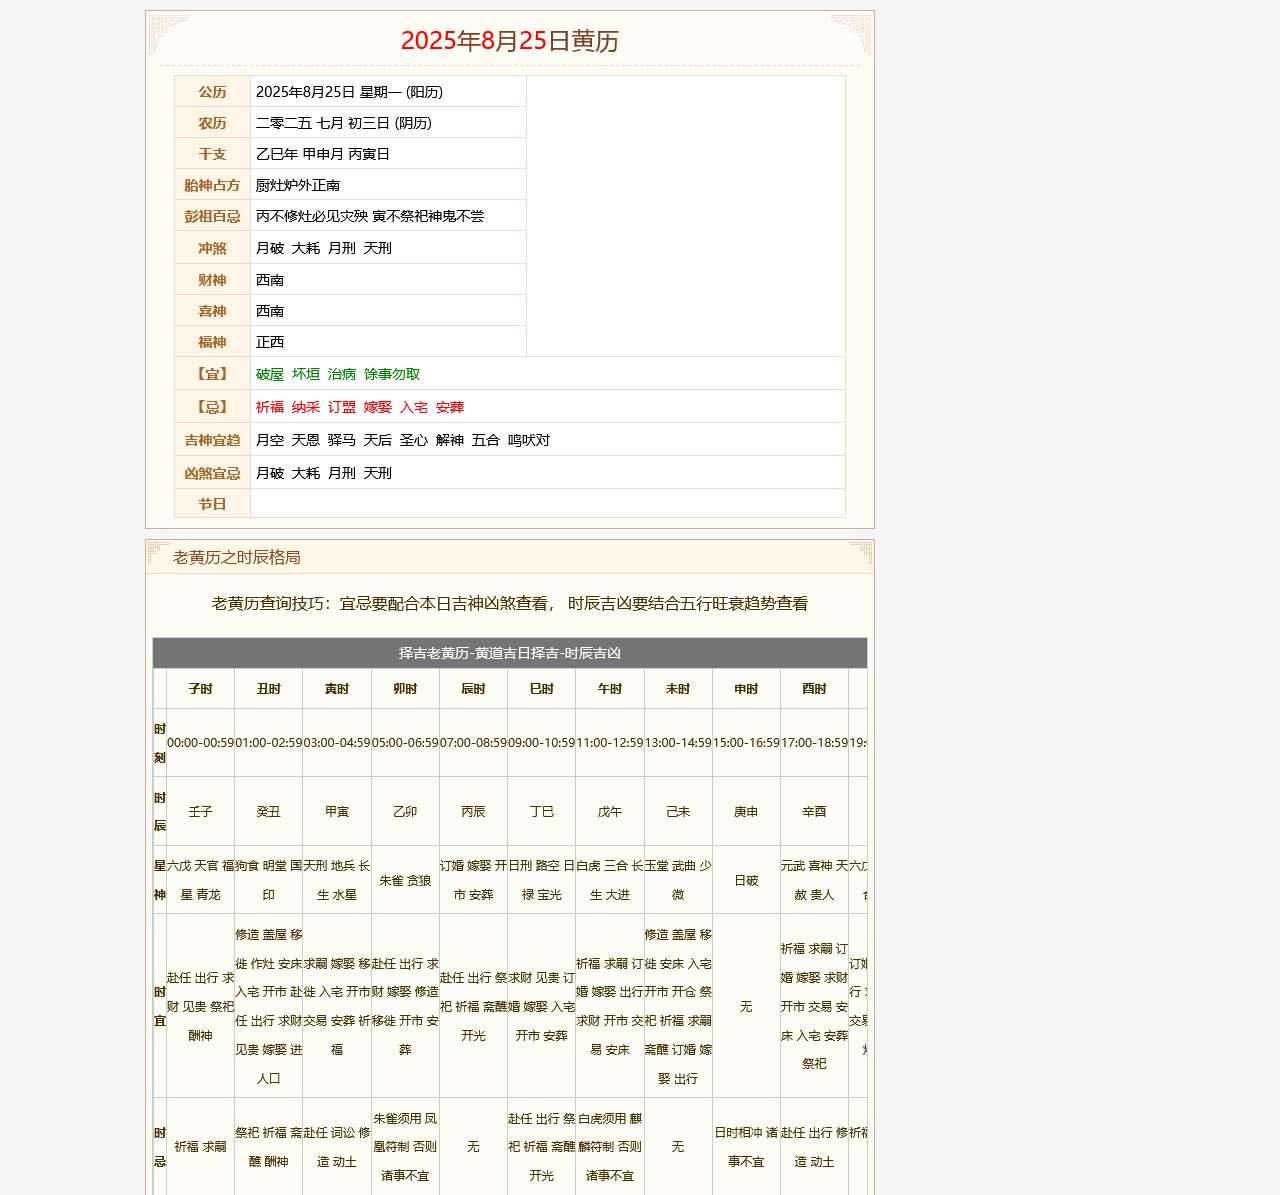Open the 治病 auspicious activity link

point(341,374)
